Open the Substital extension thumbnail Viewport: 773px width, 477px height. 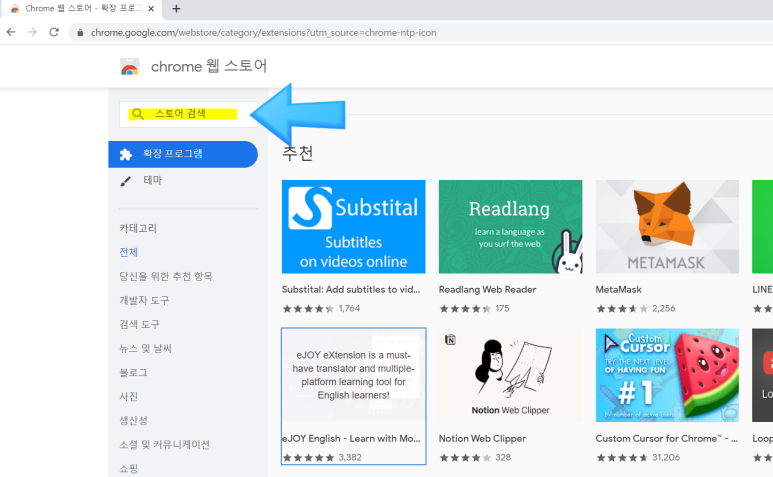353,227
